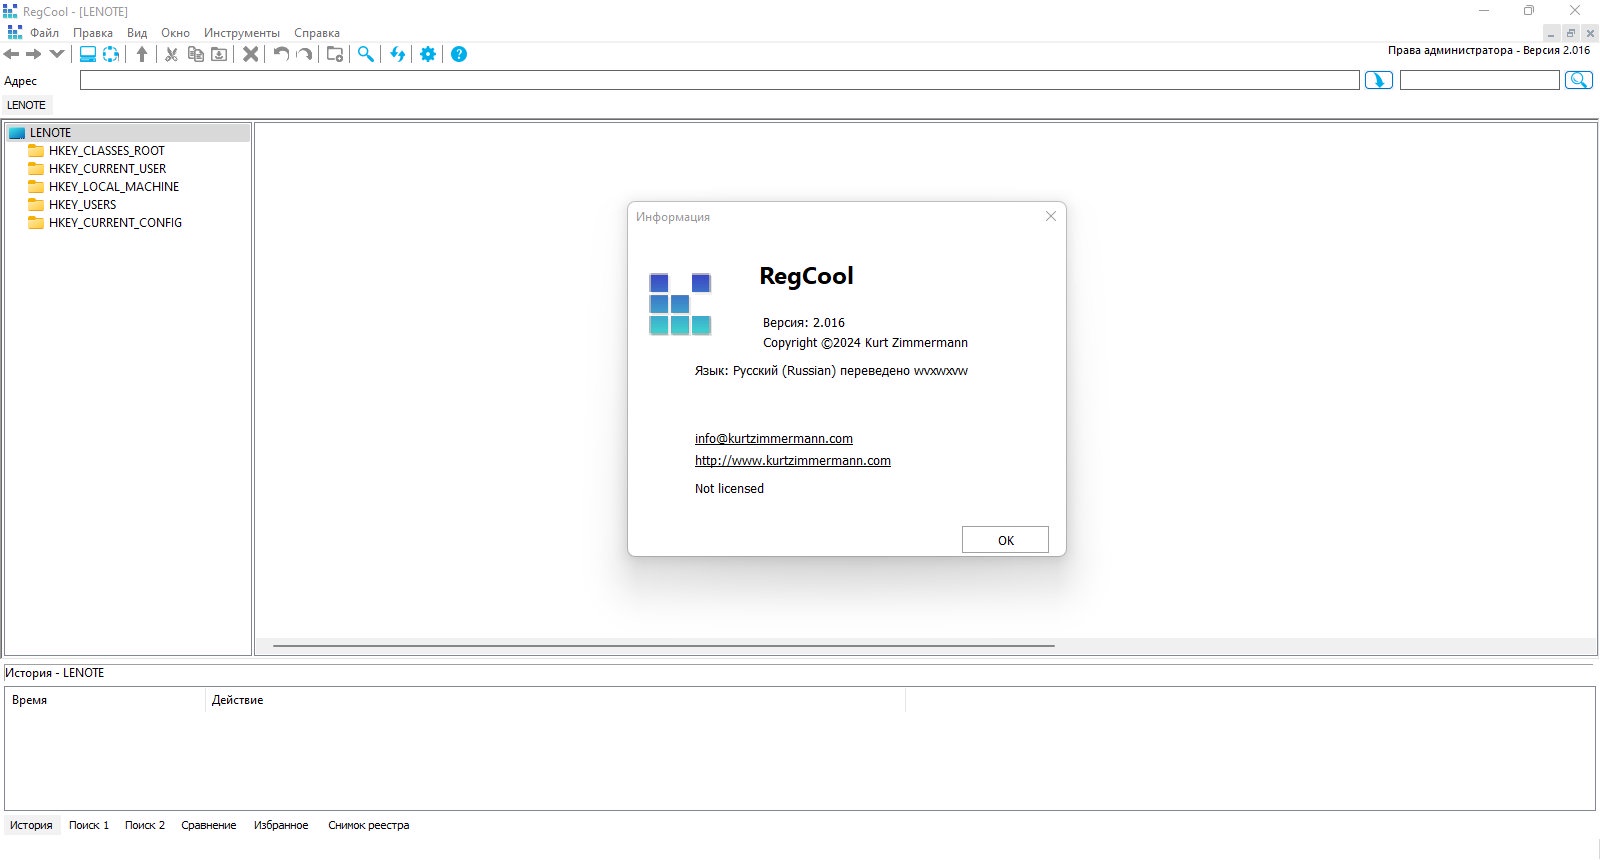Click the blue computer icon in the toolbar
Image resolution: width=1600 pixels, height=860 pixels.
point(88,54)
